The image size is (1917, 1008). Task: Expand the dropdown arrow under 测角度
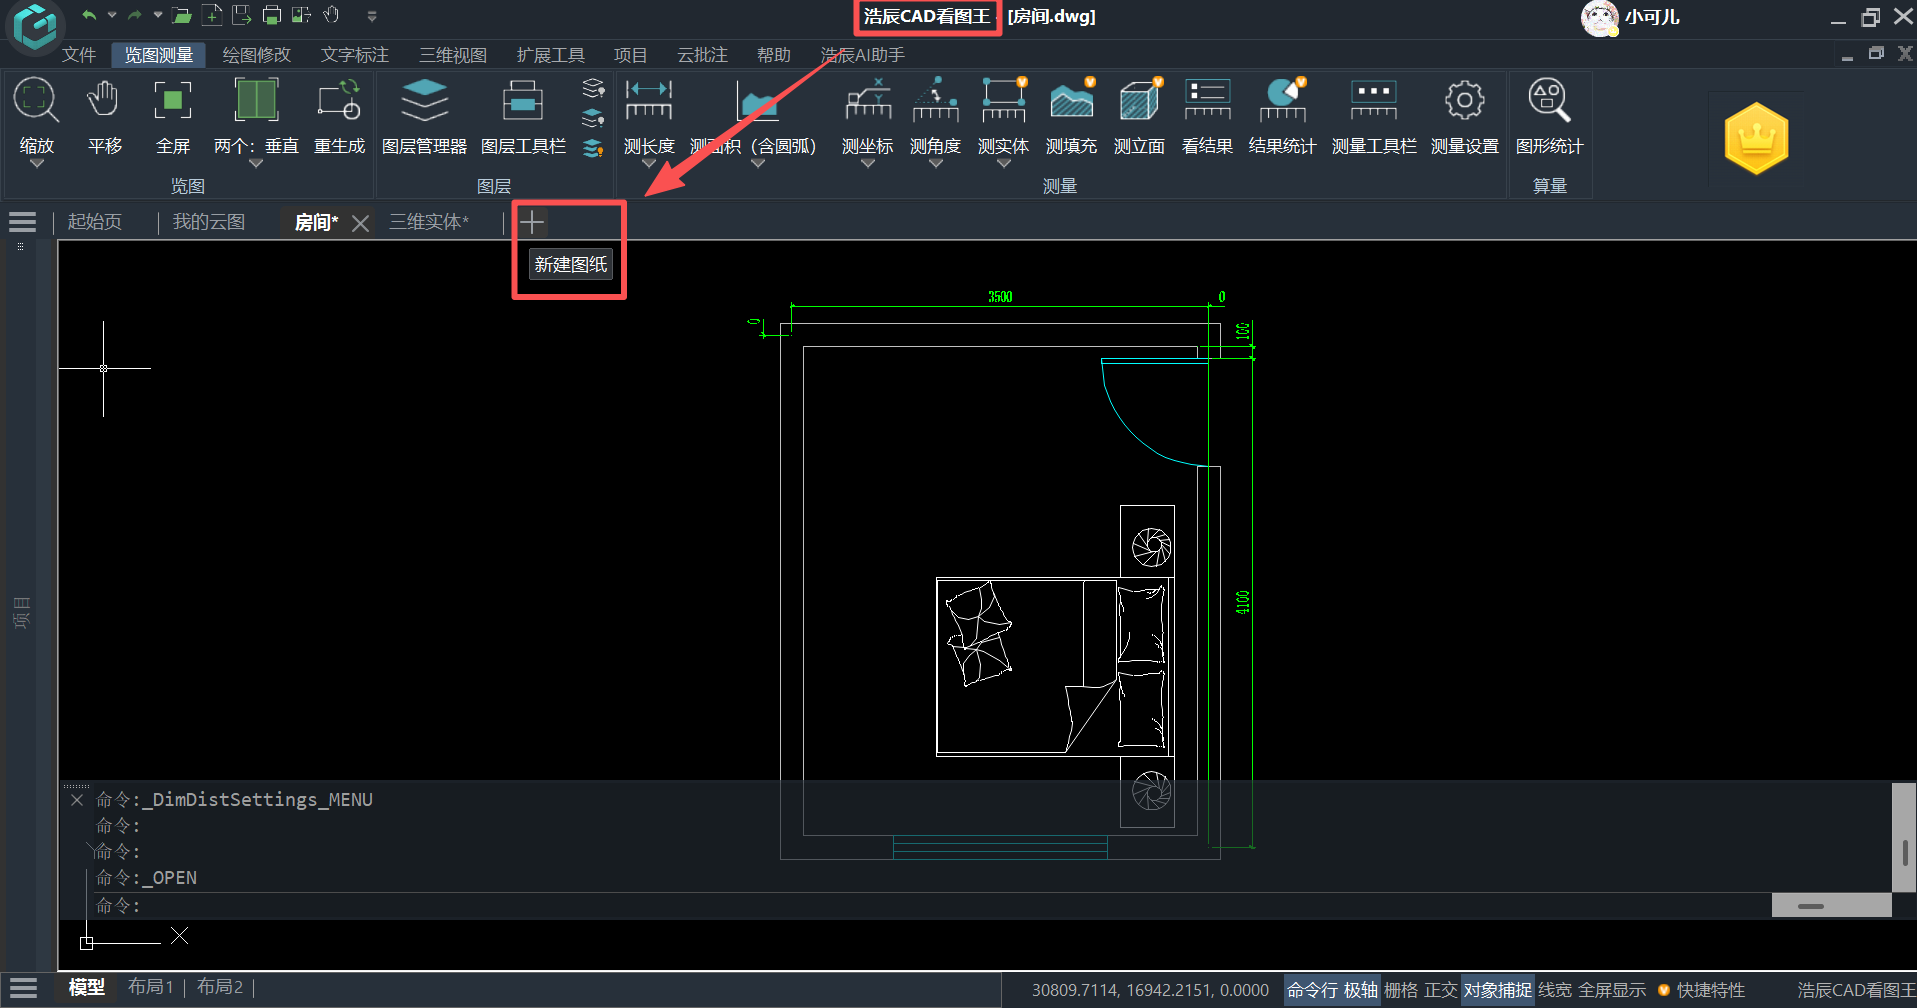tap(935, 164)
